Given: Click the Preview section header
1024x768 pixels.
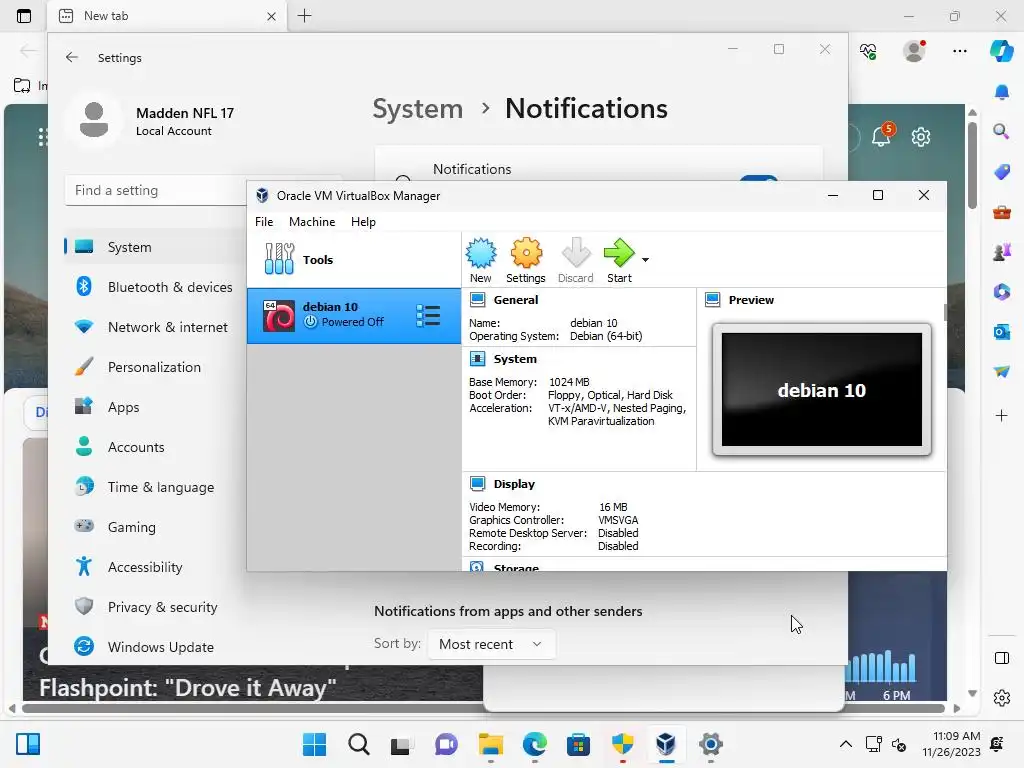Looking at the screenshot, I should (x=751, y=300).
